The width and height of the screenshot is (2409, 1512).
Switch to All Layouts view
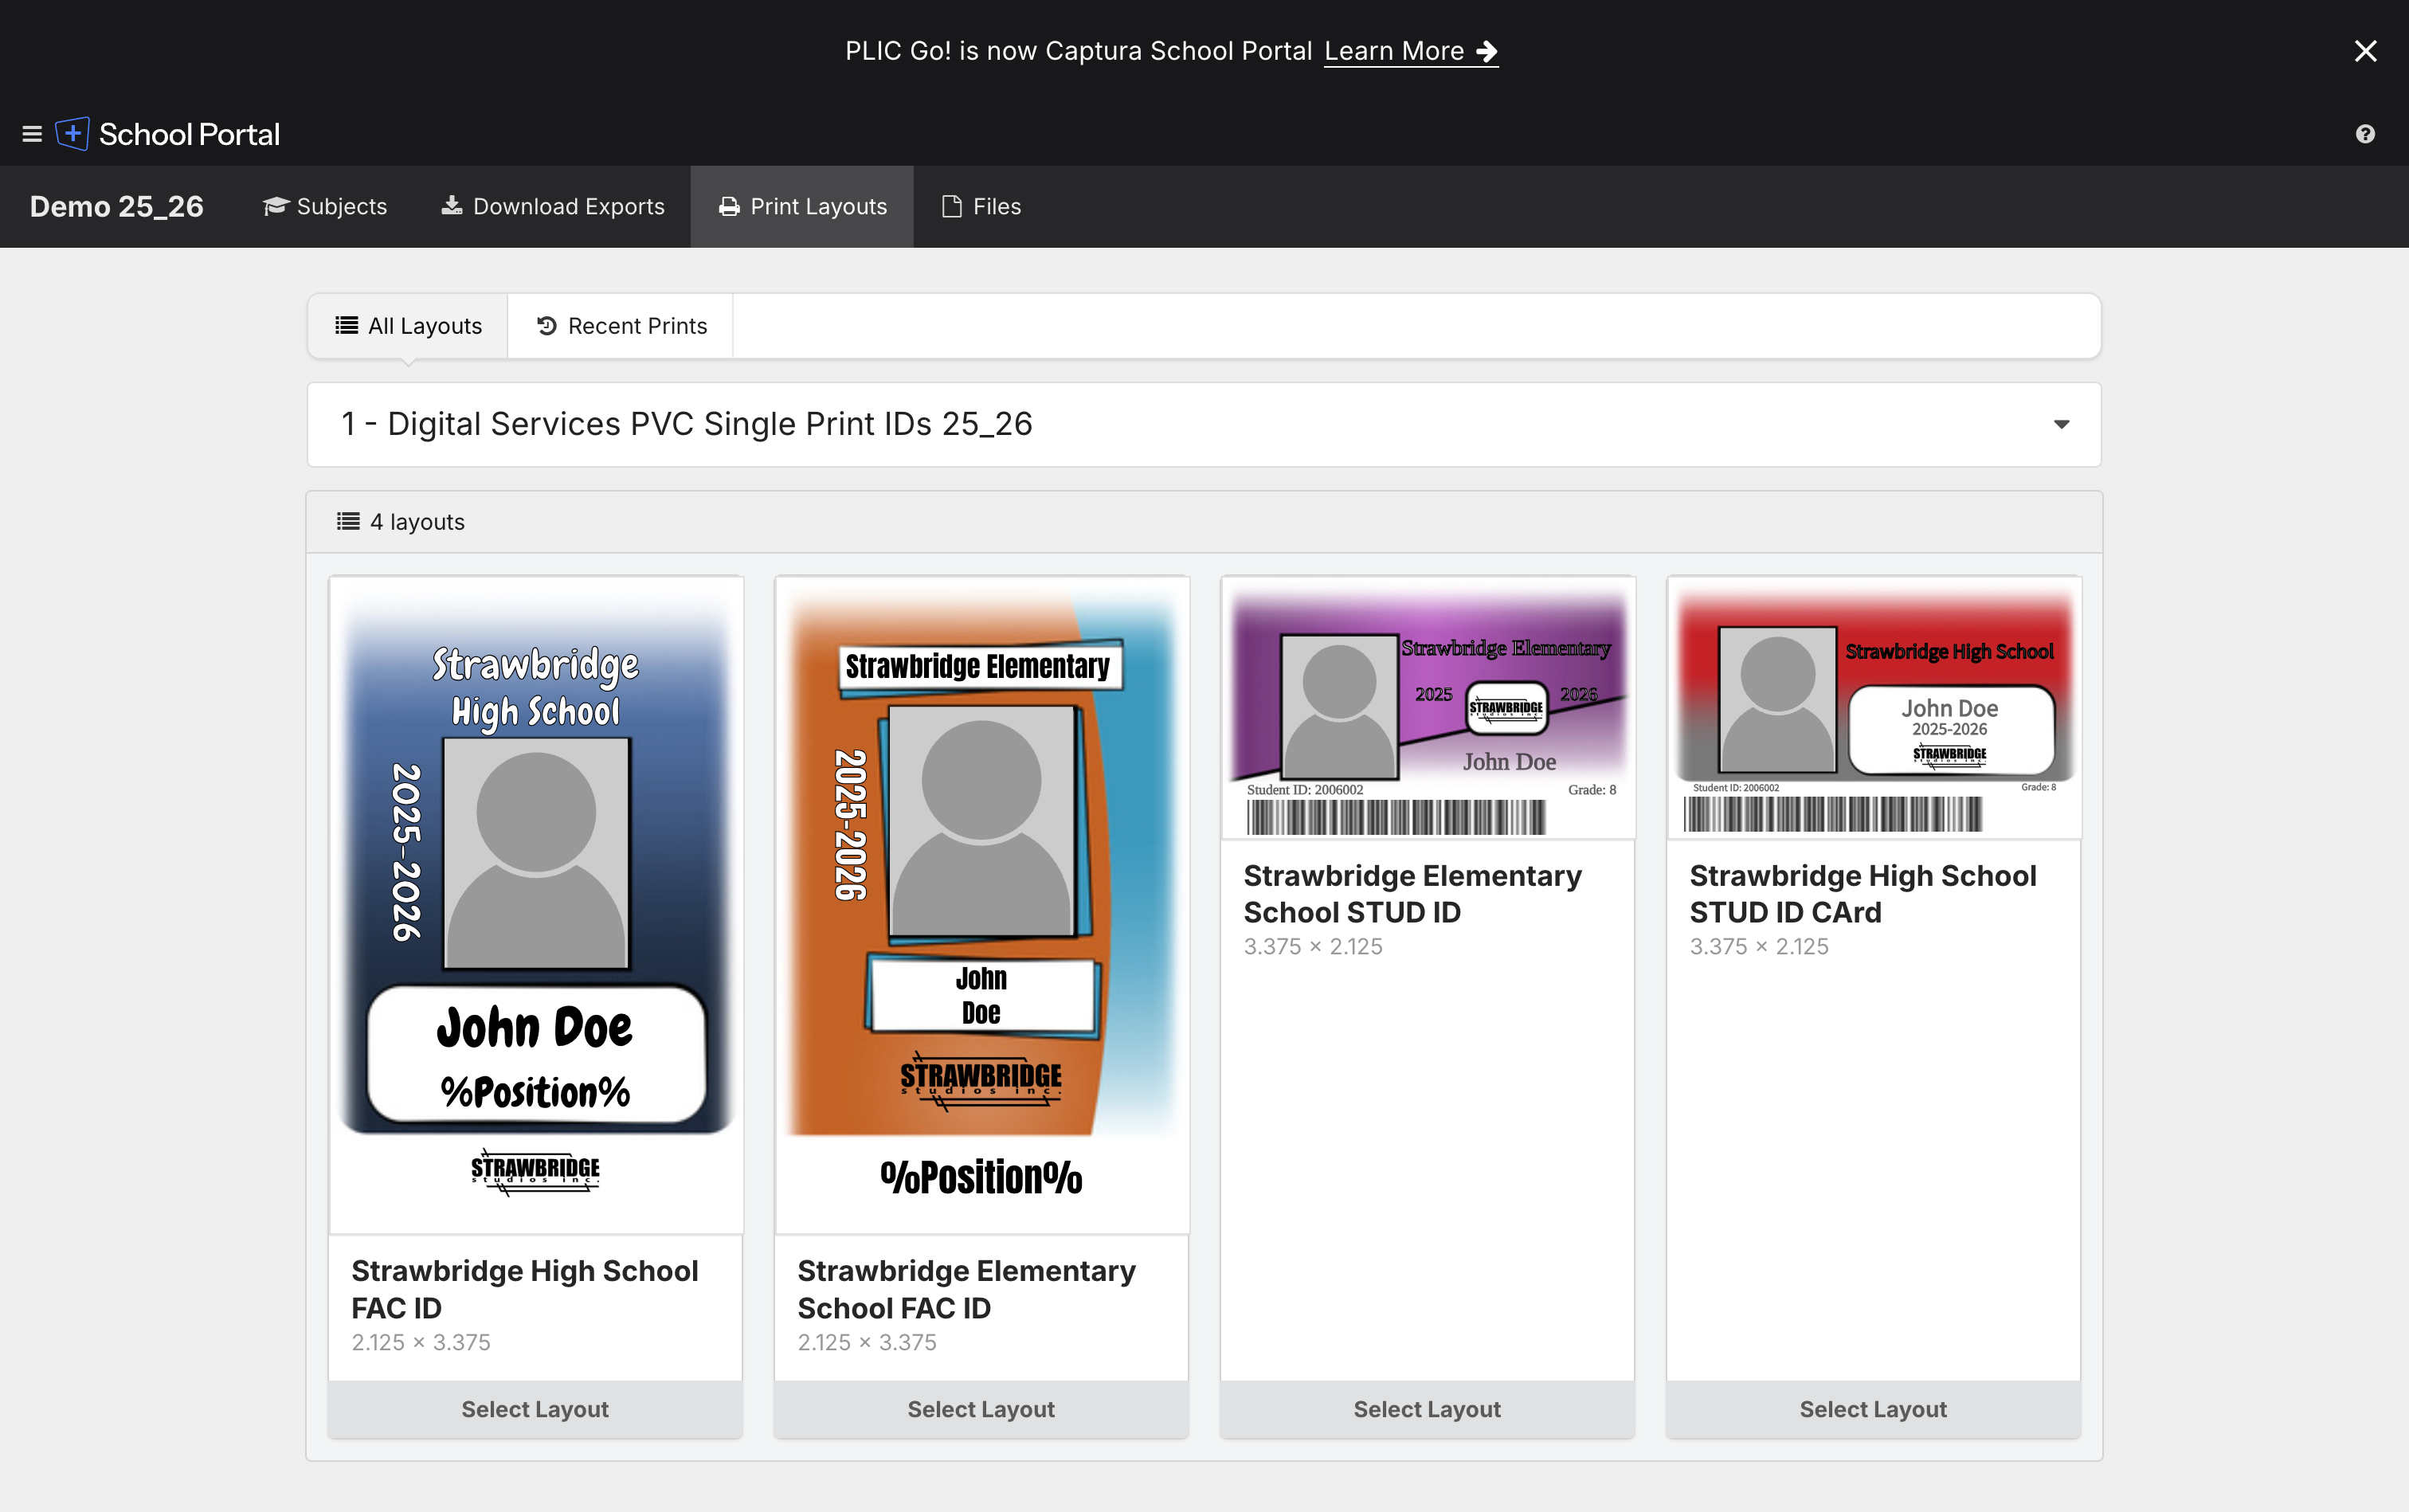[408, 326]
